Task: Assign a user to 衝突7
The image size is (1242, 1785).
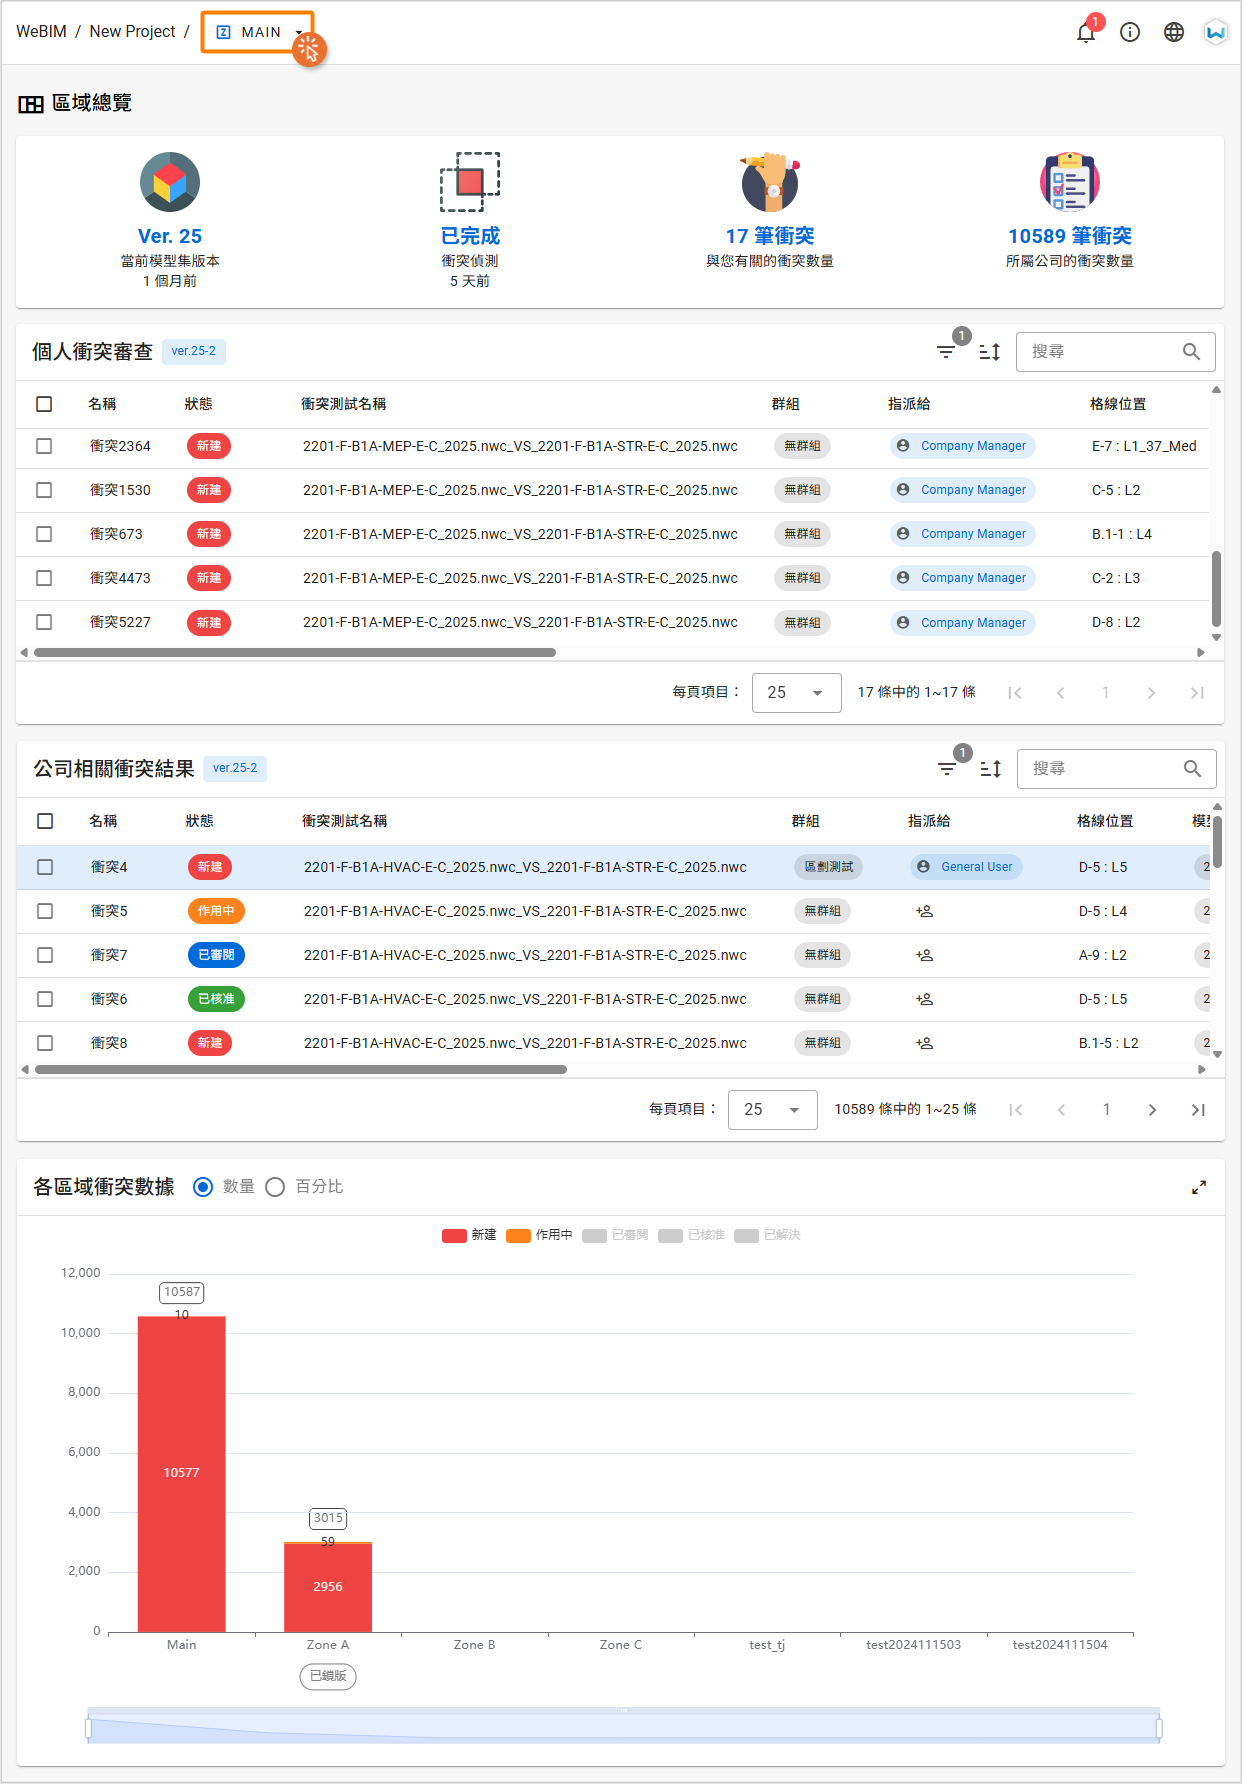Action: [x=925, y=955]
